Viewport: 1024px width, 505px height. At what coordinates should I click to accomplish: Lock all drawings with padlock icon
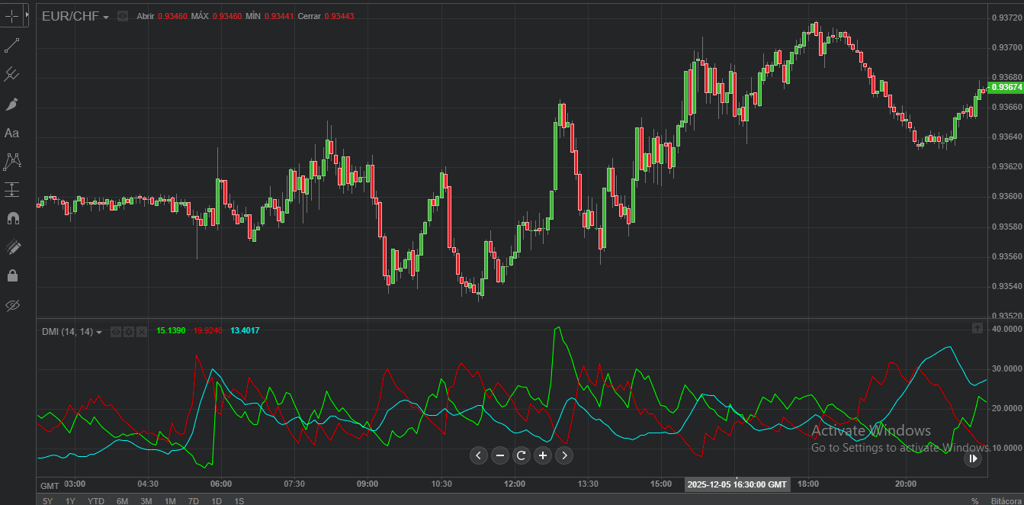tap(12, 276)
